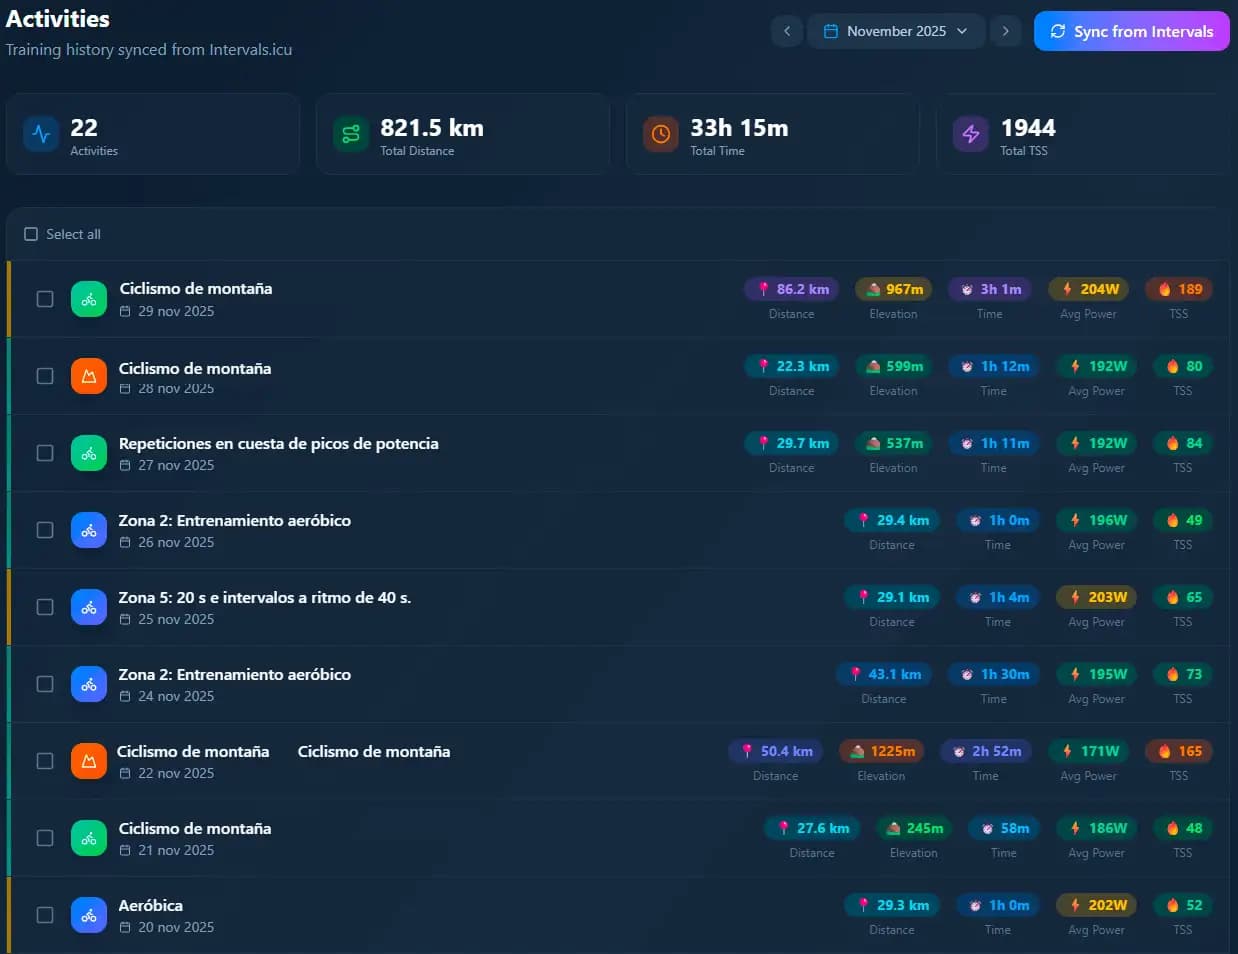Click the Total Time clock icon

tap(660, 133)
